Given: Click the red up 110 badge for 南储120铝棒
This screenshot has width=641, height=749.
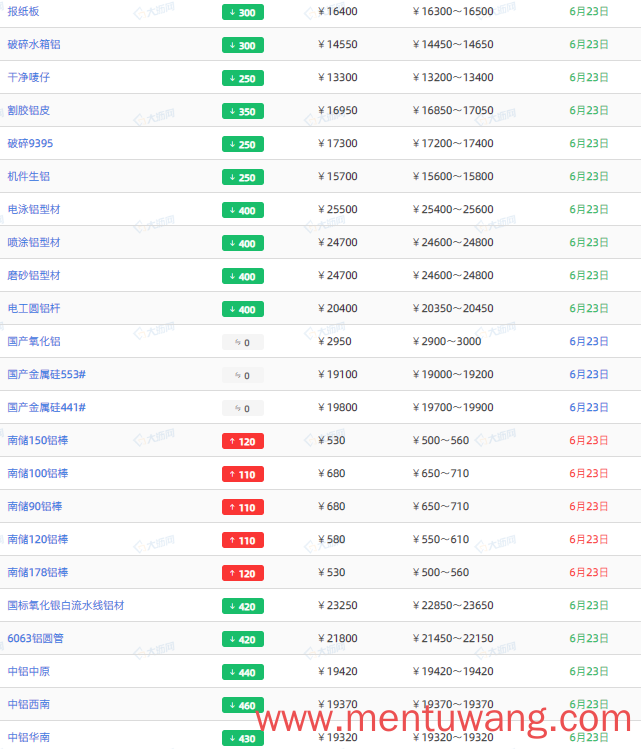Looking at the screenshot, I should pyautogui.click(x=243, y=540).
